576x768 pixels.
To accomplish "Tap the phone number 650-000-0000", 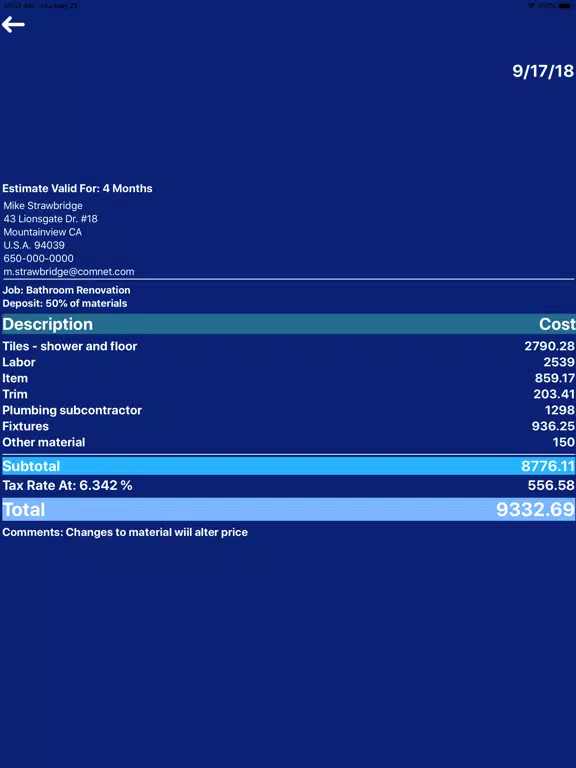I will point(39,258).
